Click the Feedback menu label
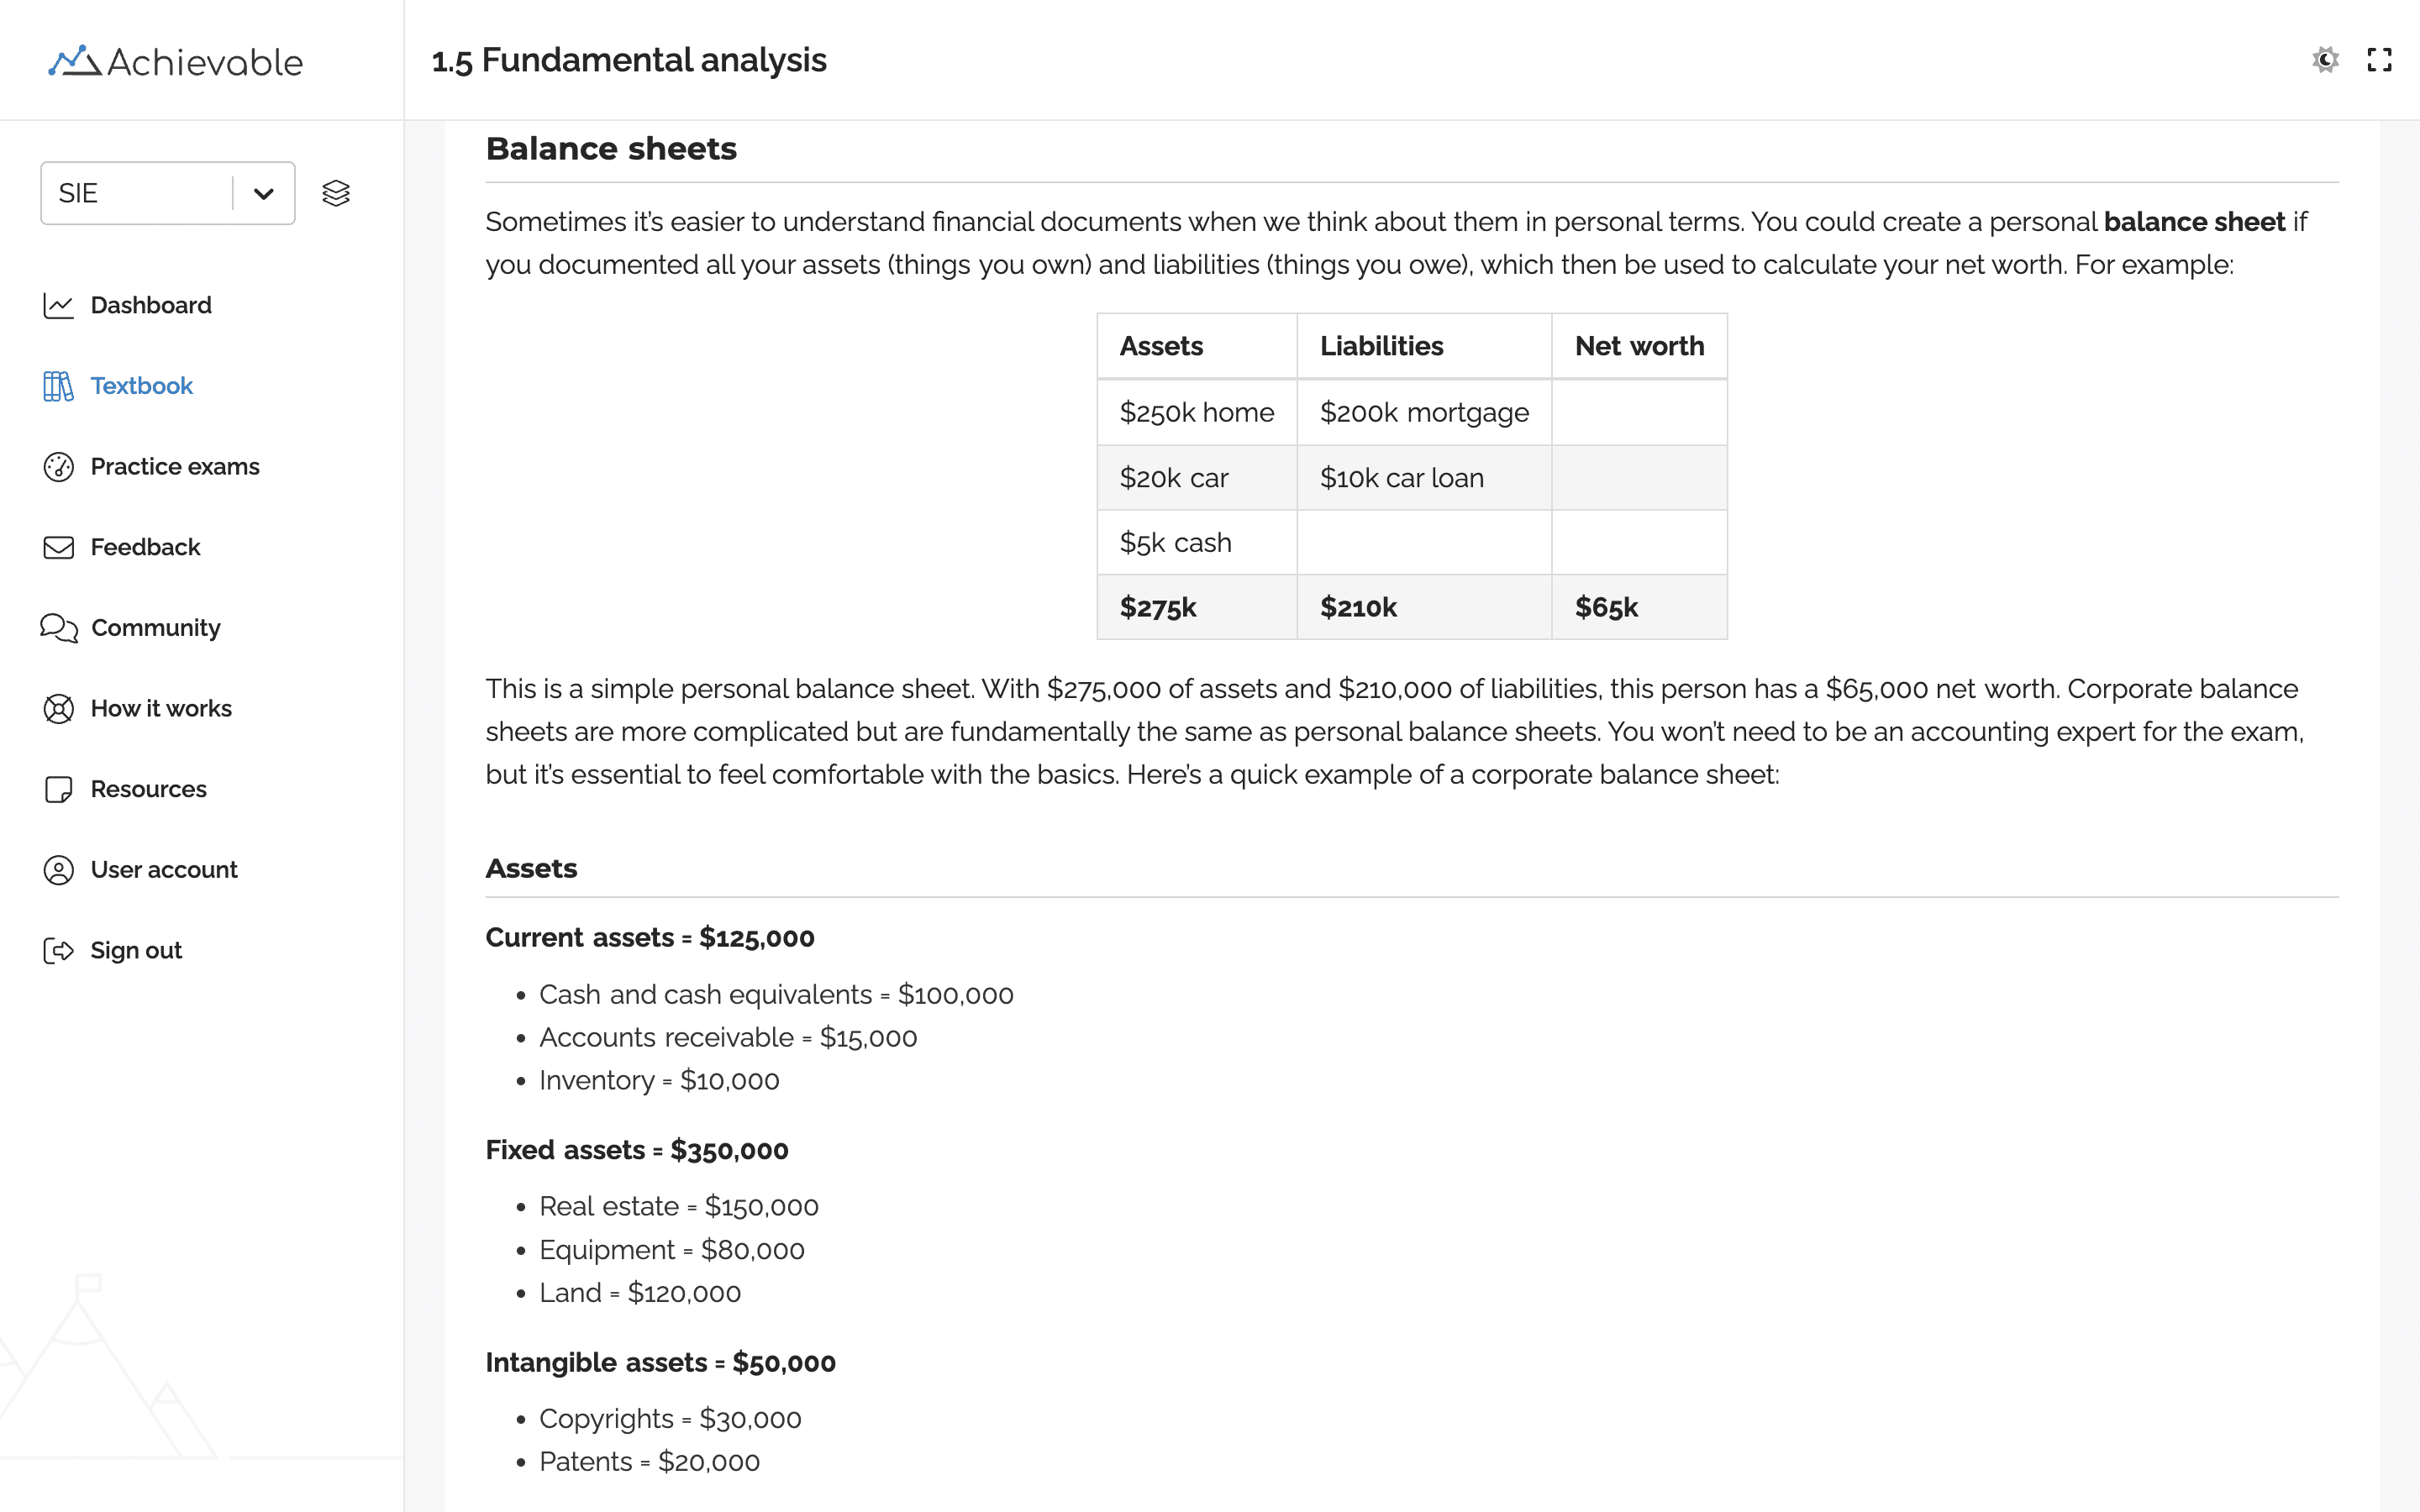The width and height of the screenshot is (2420, 1512). (145, 547)
